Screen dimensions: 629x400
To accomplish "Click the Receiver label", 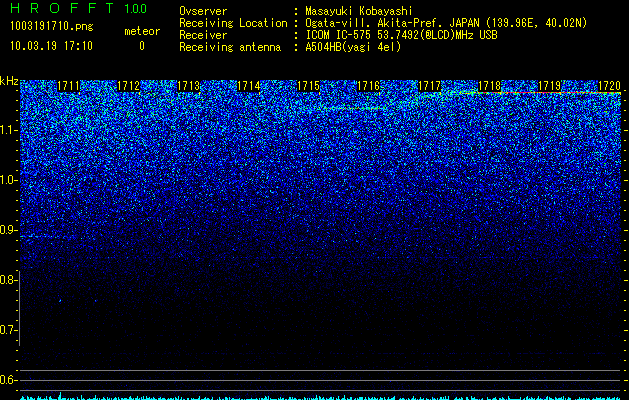I will (203, 35).
